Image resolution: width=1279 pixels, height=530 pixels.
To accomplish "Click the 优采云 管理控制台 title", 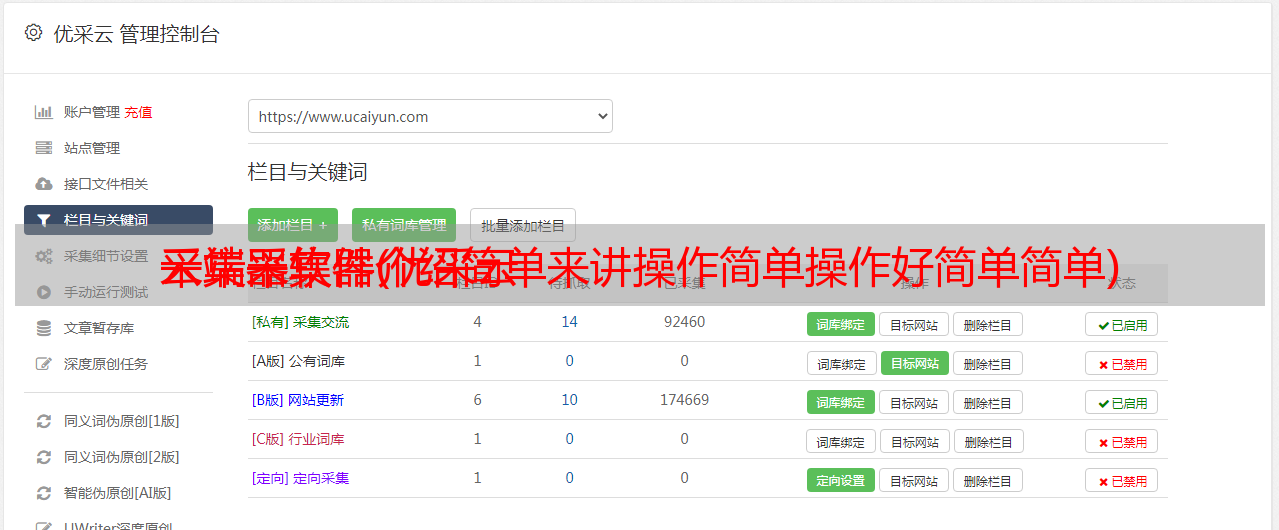I will pos(136,34).
